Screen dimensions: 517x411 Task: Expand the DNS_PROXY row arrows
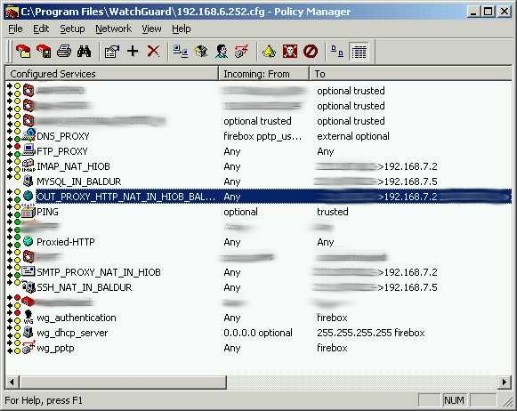(10, 135)
